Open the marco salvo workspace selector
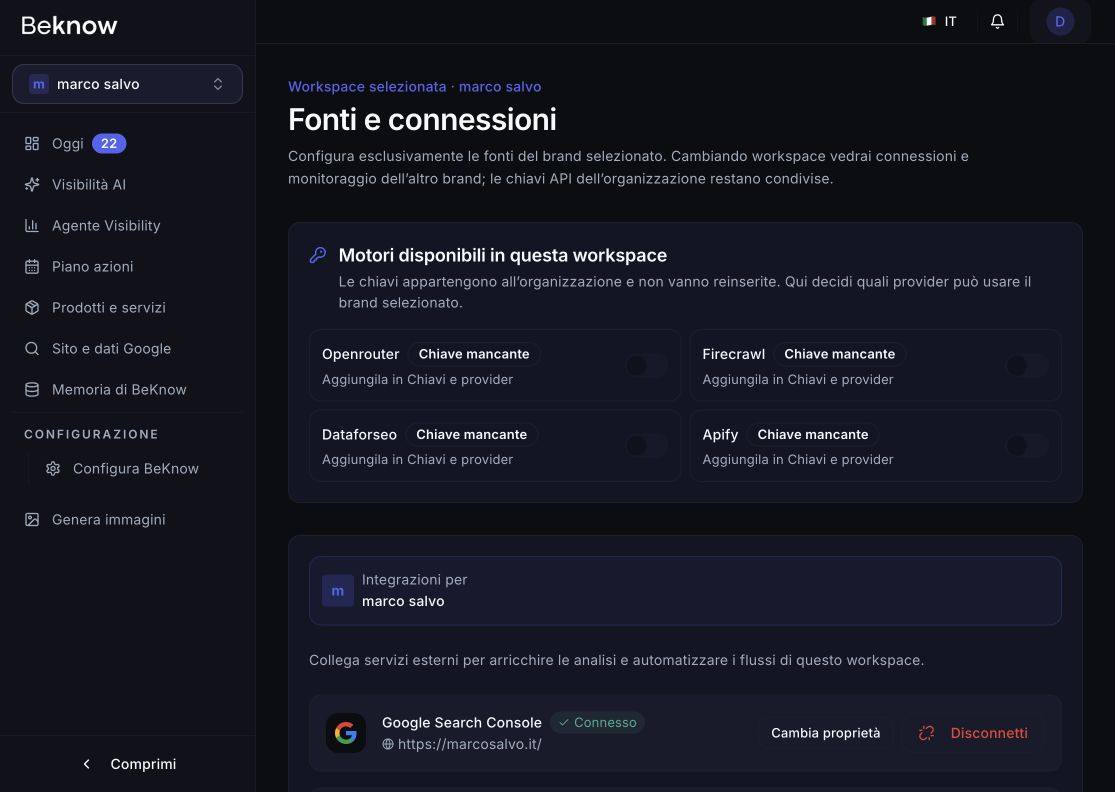Image resolution: width=1115 pixels, height=792 pixels. pos(127,84)
